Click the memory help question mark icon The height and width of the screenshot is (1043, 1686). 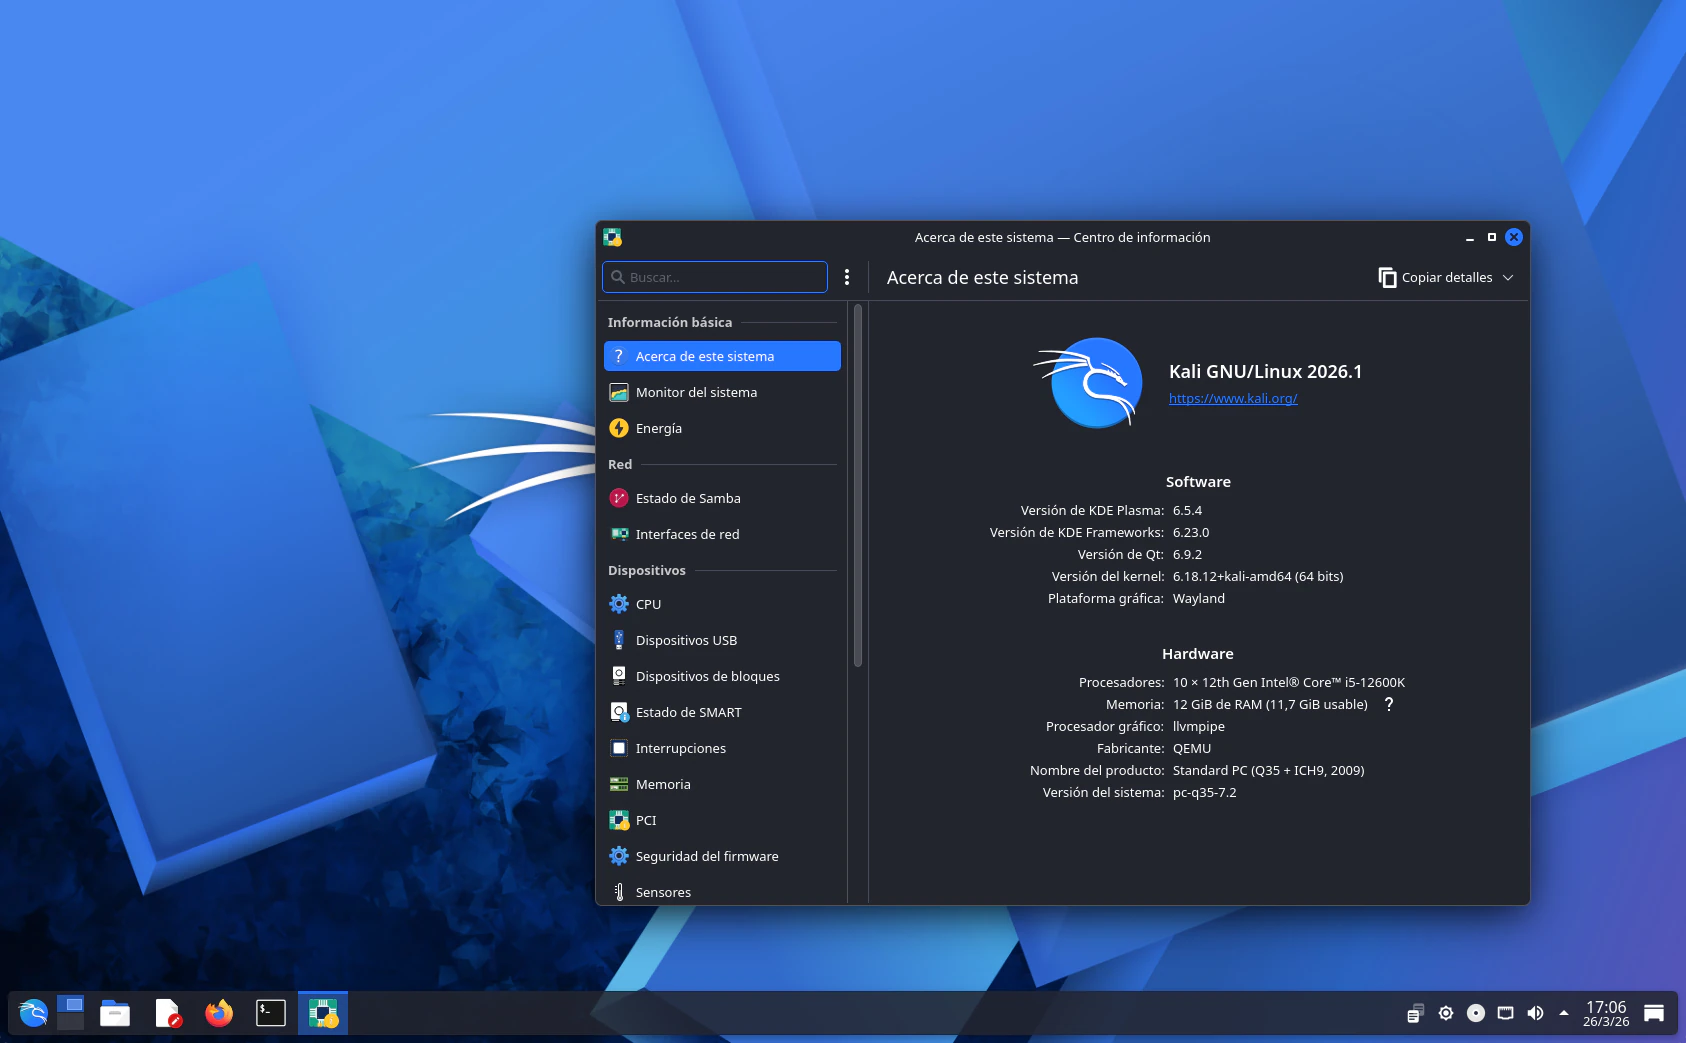(1388, 704)
